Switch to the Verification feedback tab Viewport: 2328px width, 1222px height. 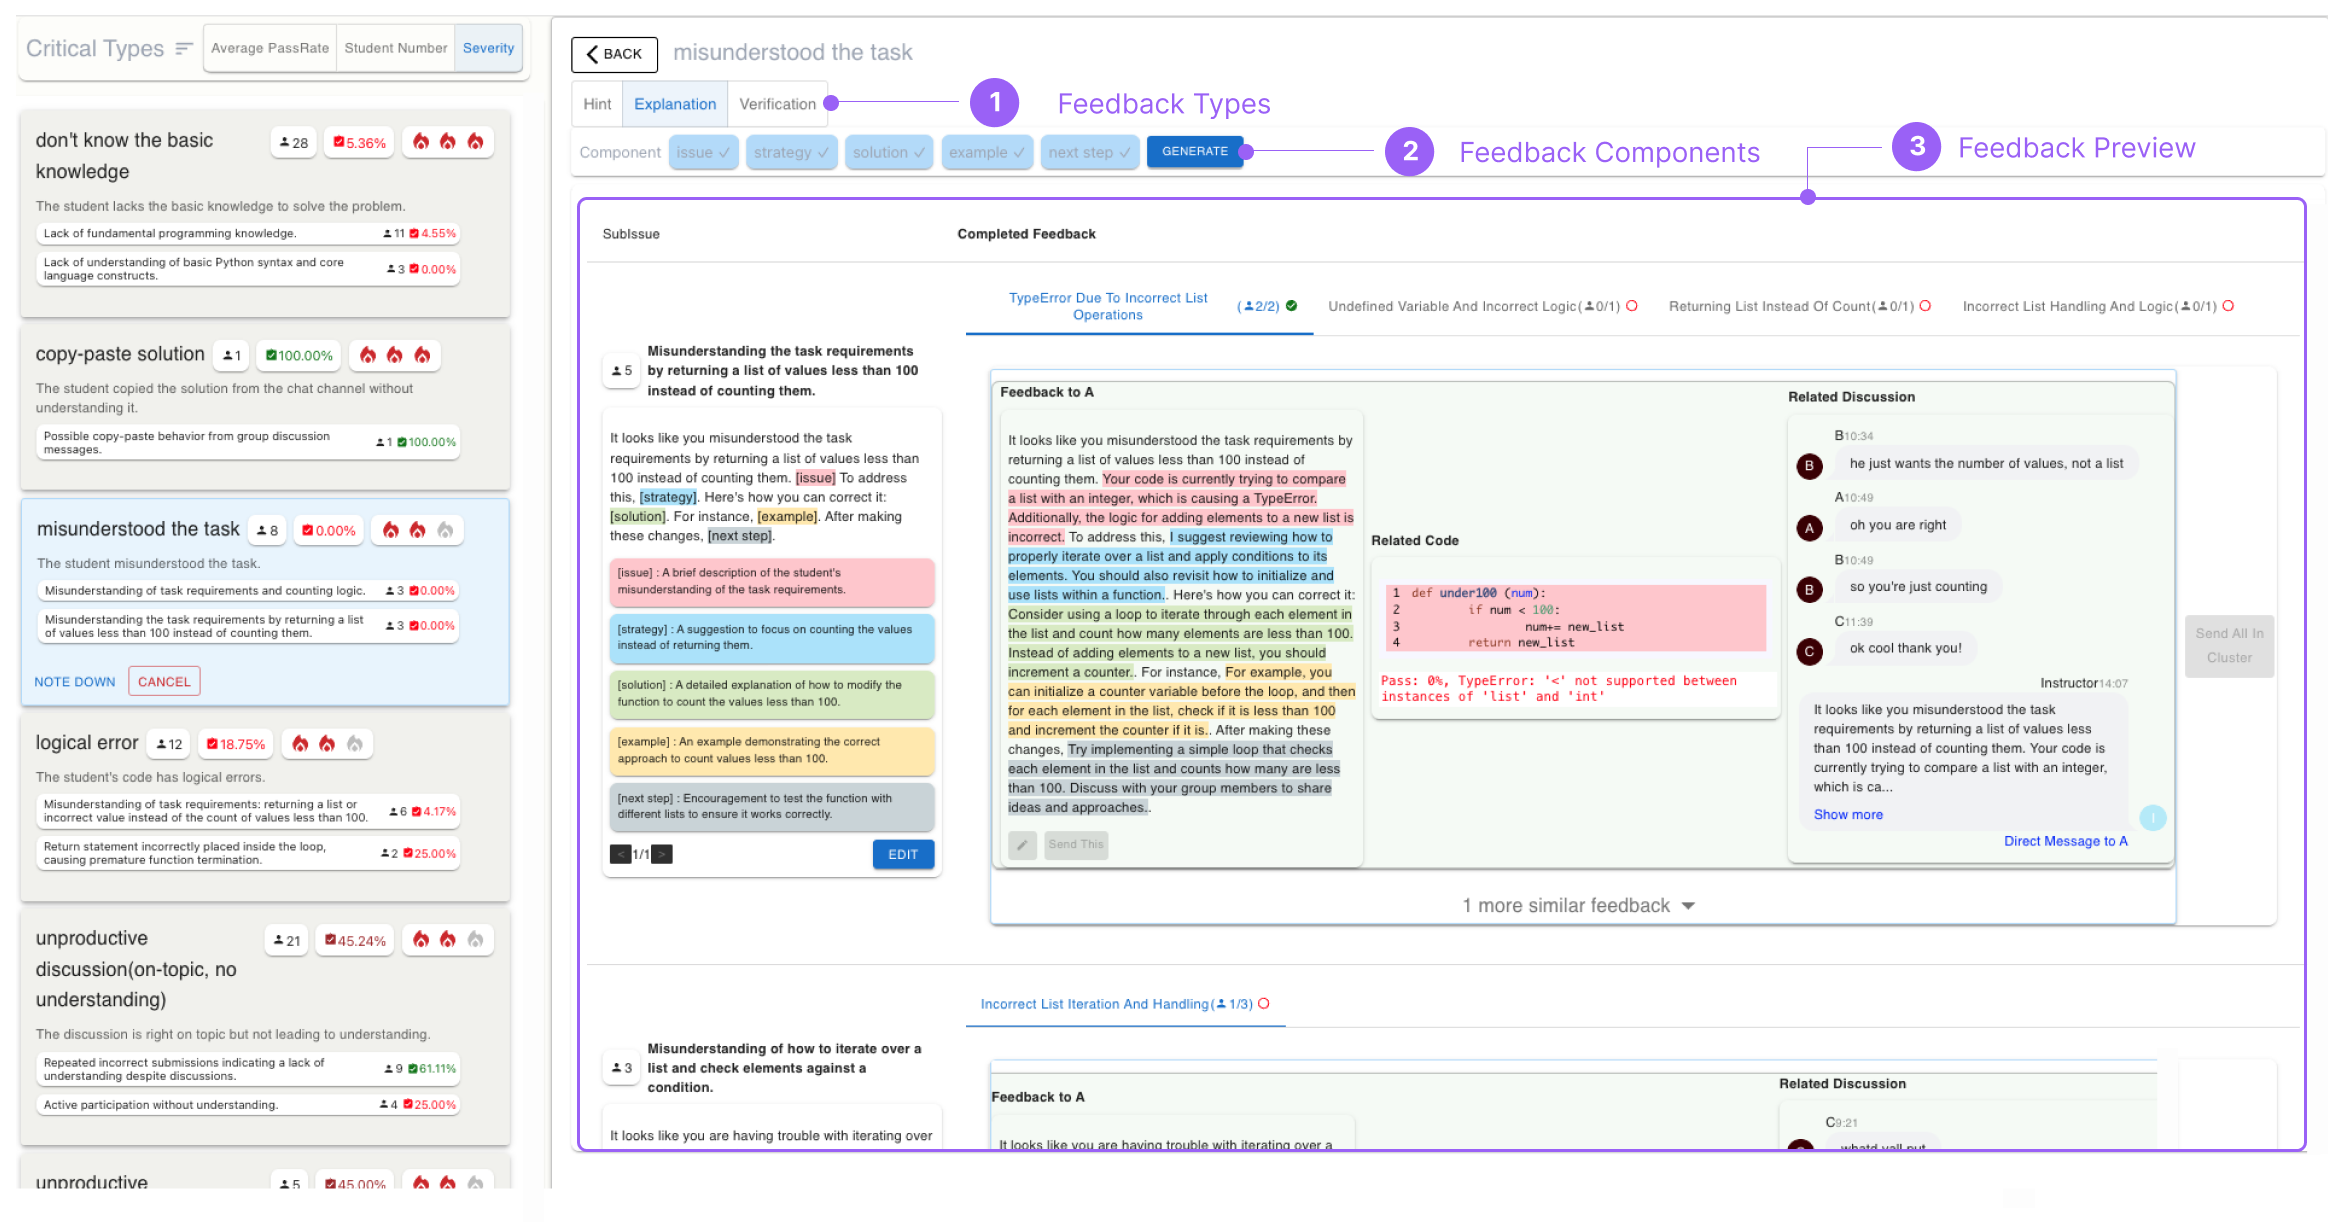(776, 104)
